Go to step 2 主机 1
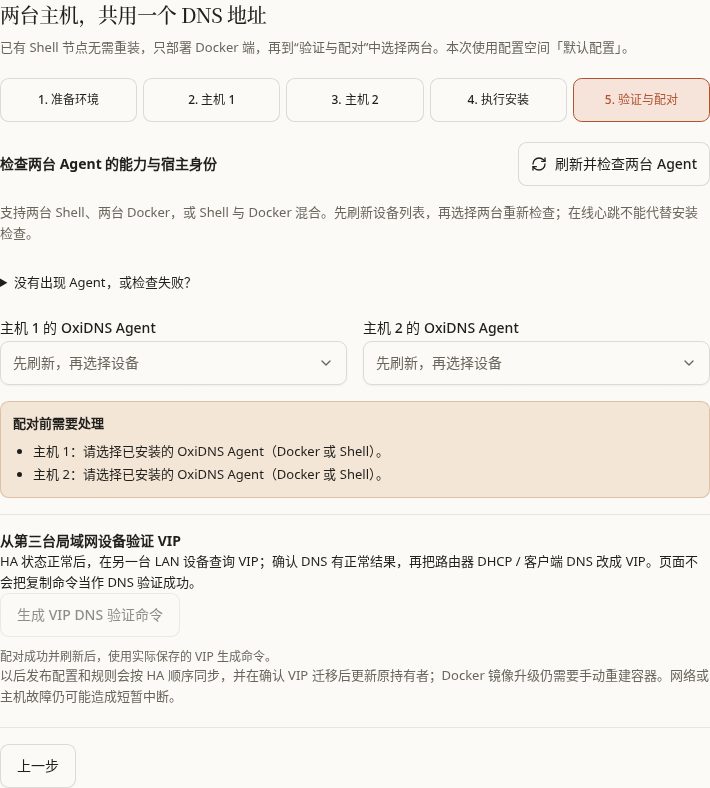This screenshot has width=710, height=788. [x=212, y=100]
